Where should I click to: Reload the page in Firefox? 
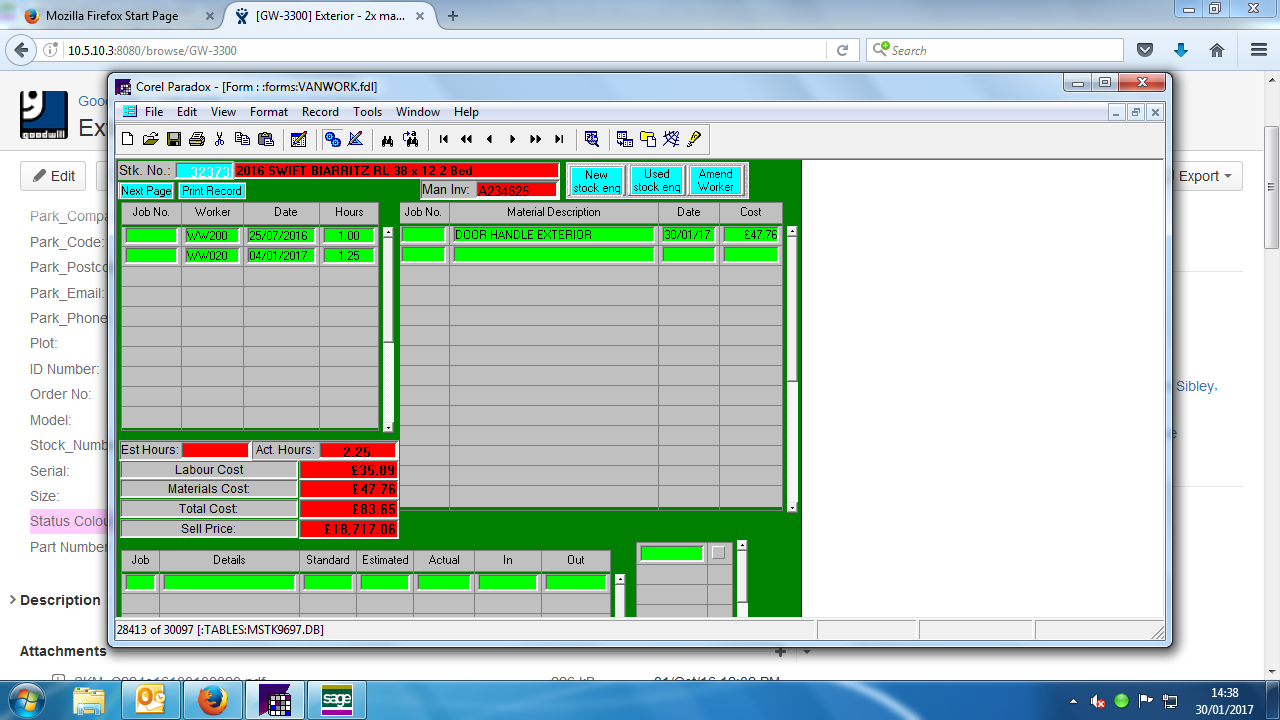[x=842, y=50]
